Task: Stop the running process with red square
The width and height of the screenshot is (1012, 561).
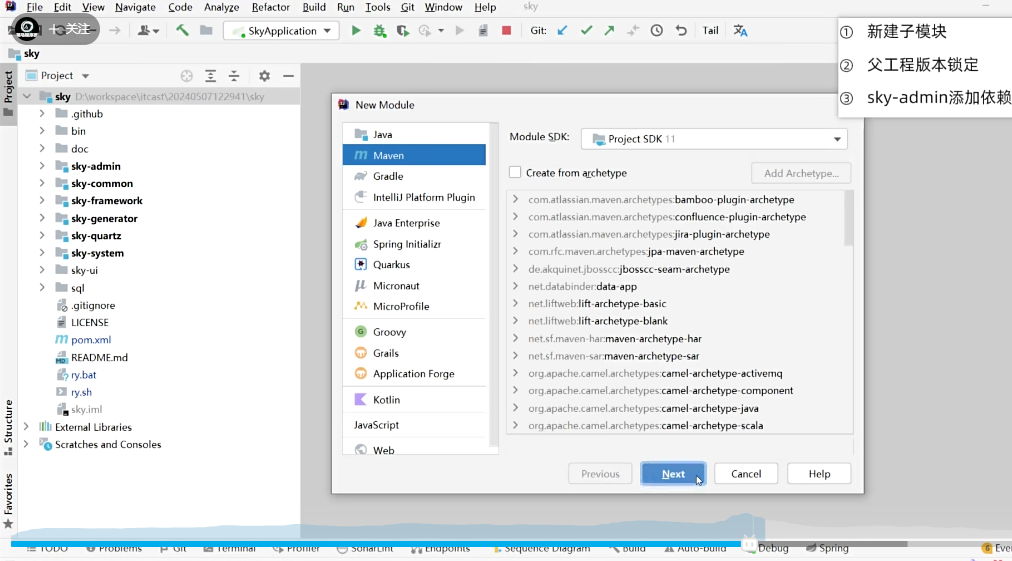Action: coord(507,30)
